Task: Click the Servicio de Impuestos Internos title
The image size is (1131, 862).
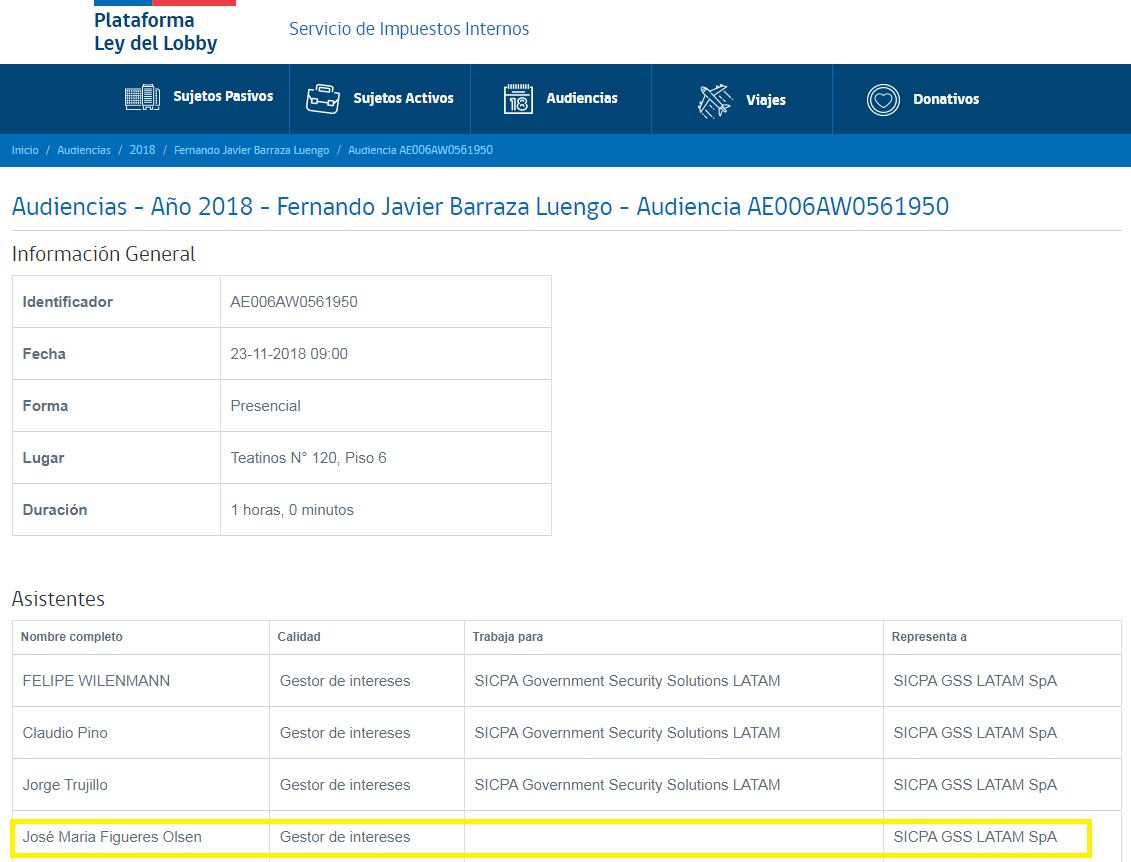Action: tap(409, 29)
